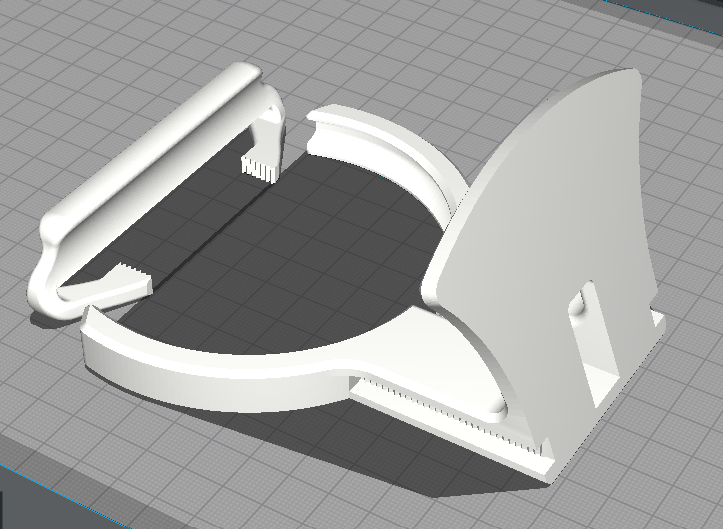Select the small toothed block beside the rod

pyautogui.click(x=259, y=165)
